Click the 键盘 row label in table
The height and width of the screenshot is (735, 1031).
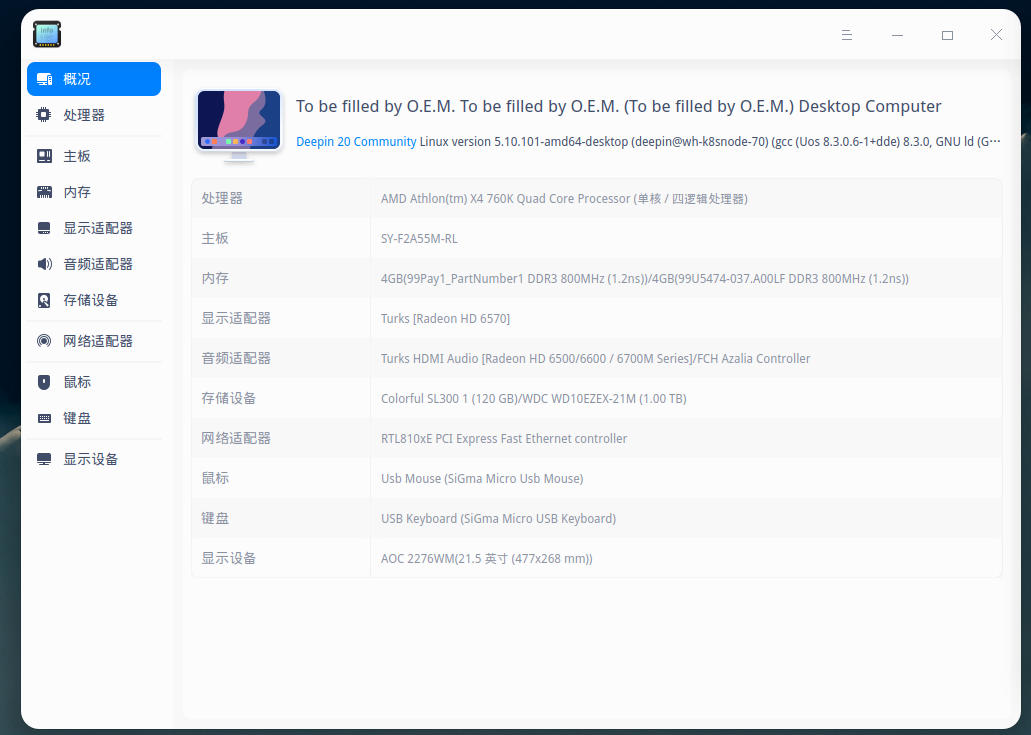(215, 519)
